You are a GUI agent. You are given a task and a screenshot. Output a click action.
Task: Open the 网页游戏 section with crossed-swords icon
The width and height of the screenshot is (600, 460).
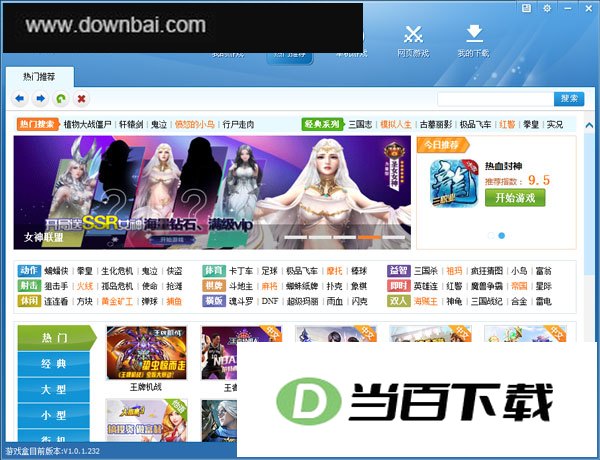[413, 41]
